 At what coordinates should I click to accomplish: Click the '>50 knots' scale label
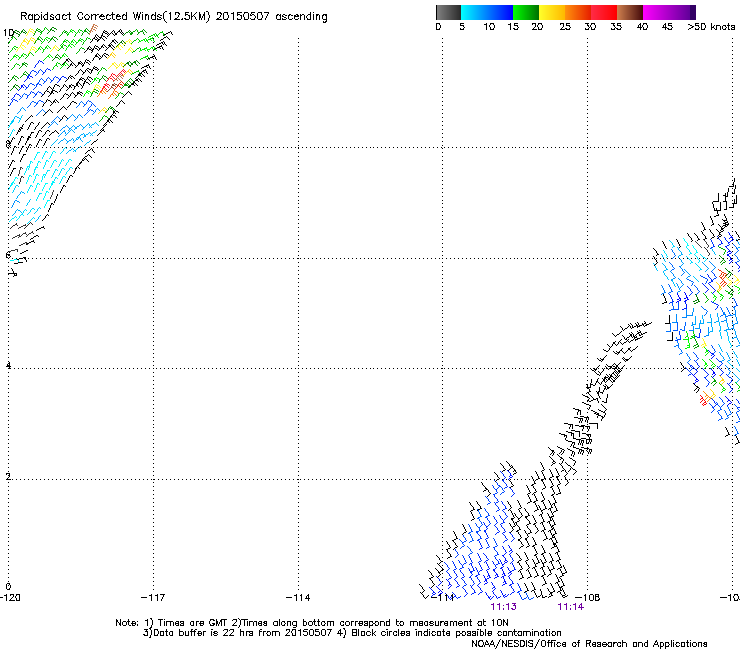[711, 27]
